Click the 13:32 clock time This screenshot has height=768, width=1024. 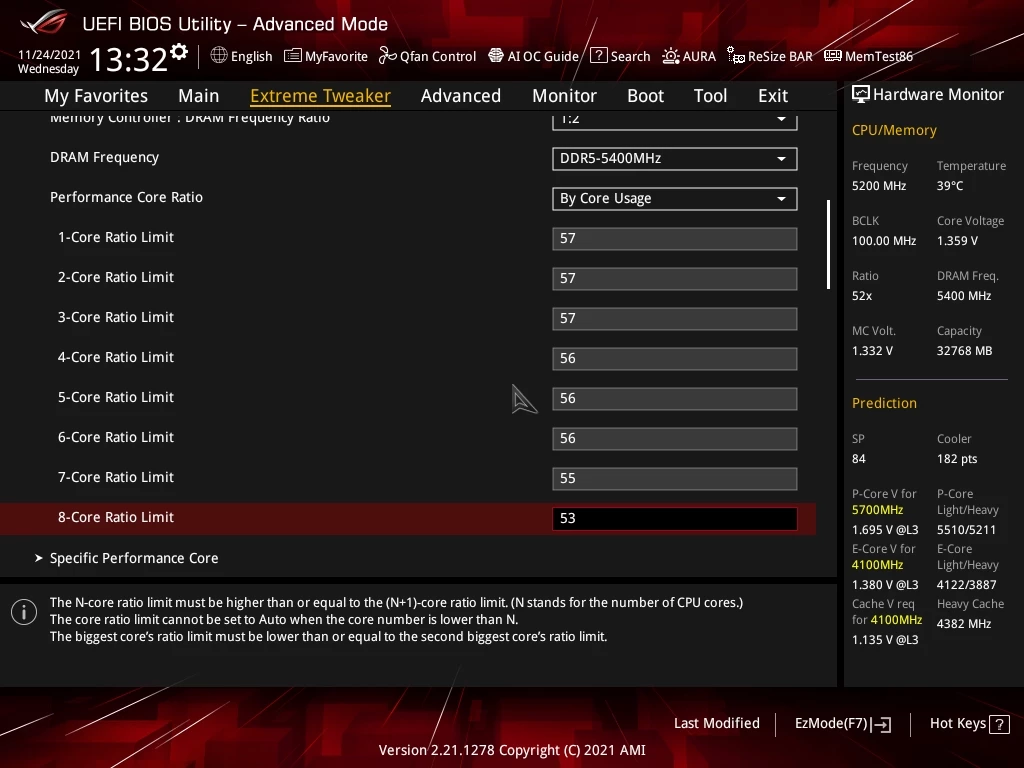click(x=129, y=59)
